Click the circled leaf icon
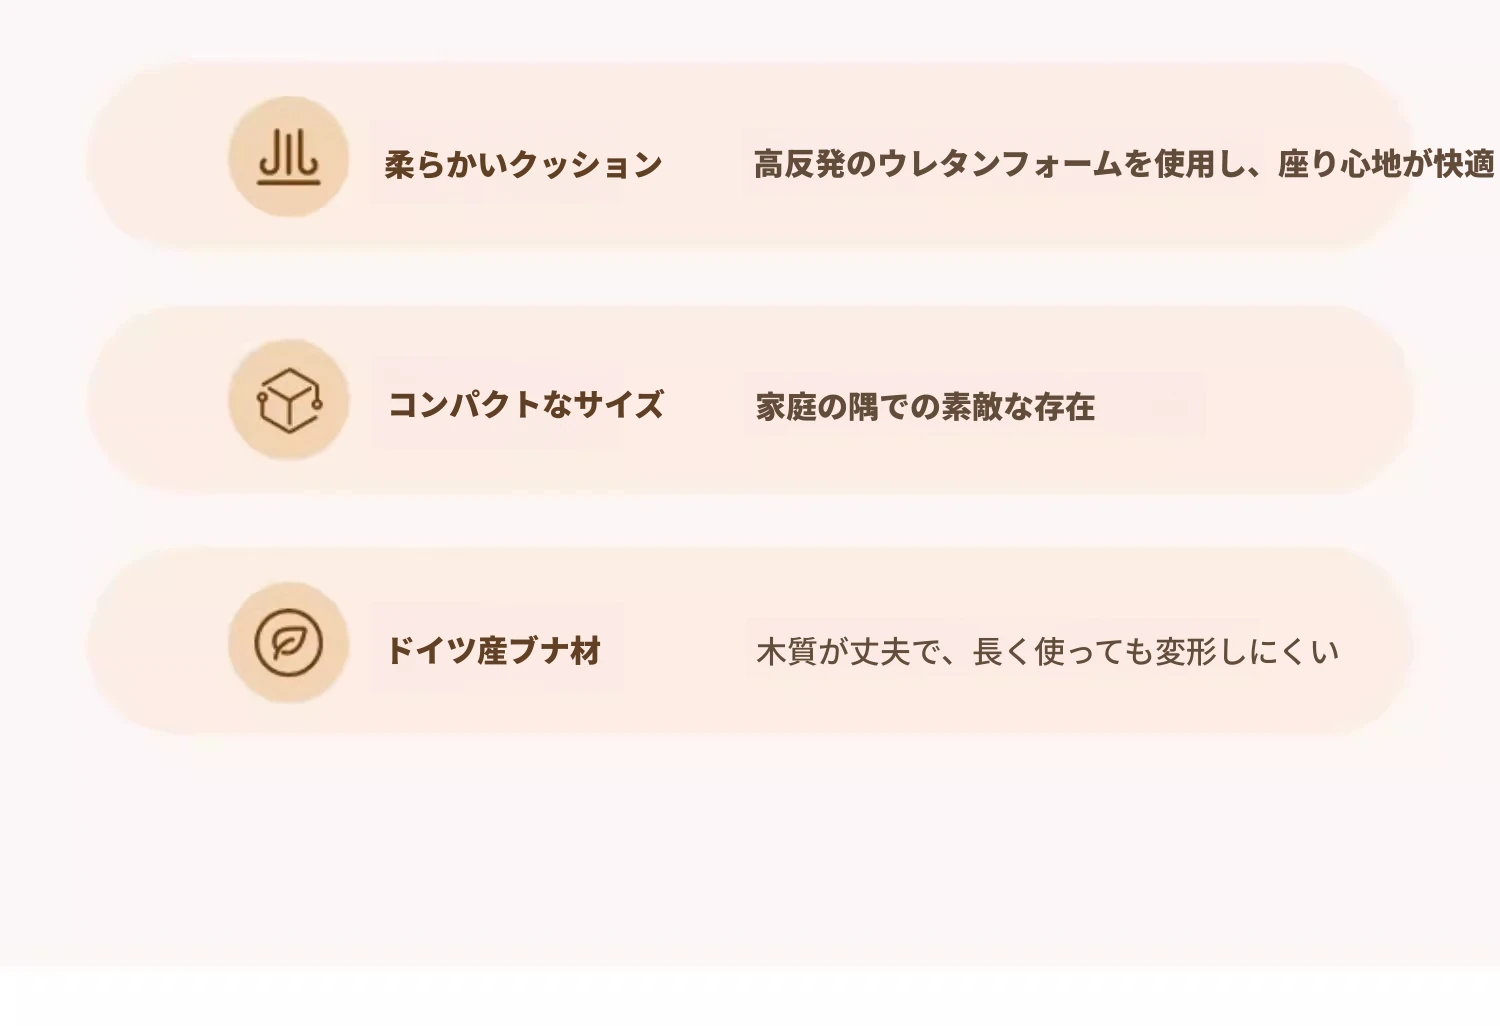Viewport: 1500px width, 1026px height. tap(288, 643)
